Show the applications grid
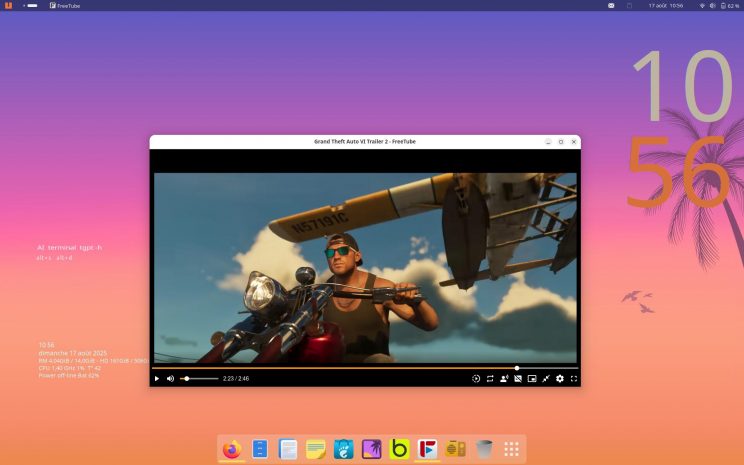Image resolution: width=744 pixels, height=465 pixels. pyautogui.click(x=511, y=449)
